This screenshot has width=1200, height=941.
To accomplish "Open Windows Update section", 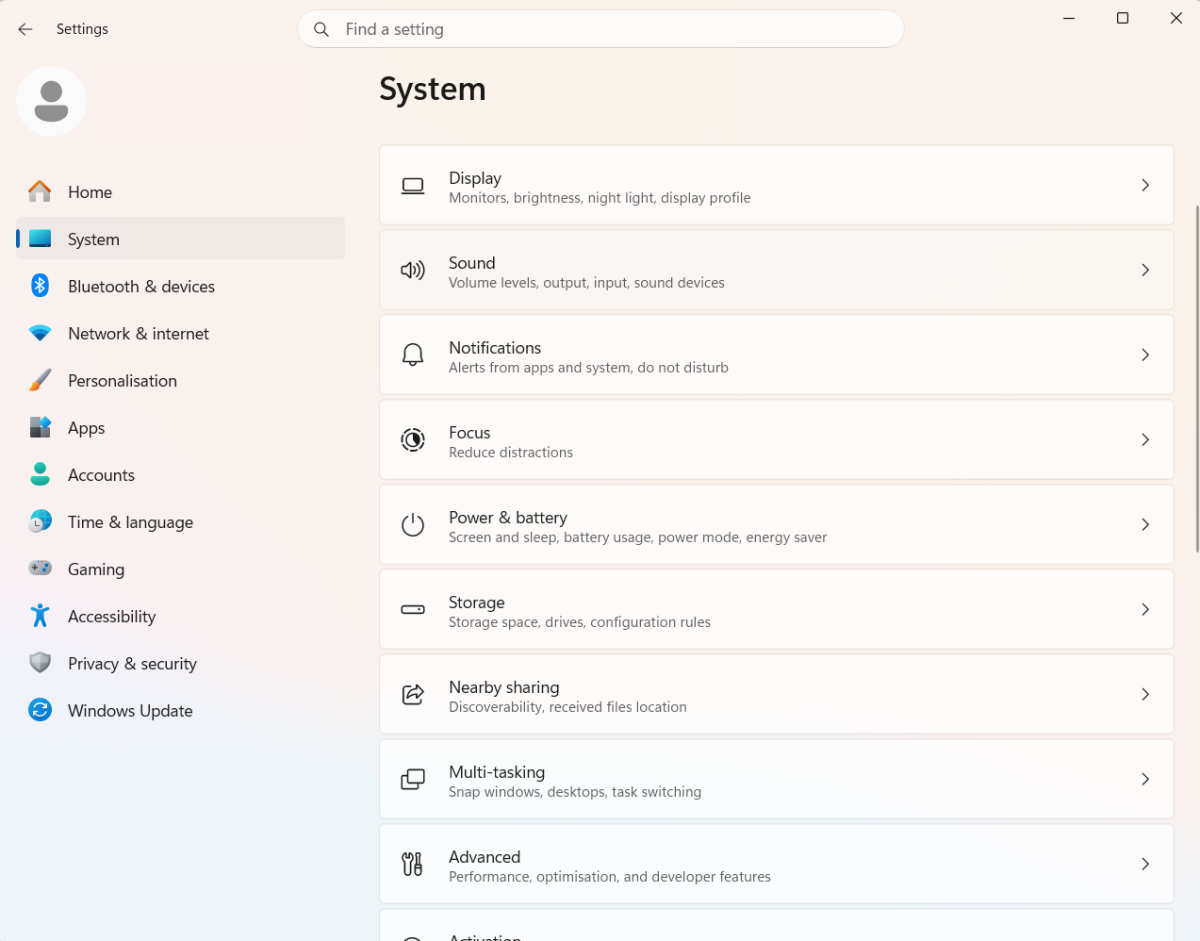I will point(180,710).
